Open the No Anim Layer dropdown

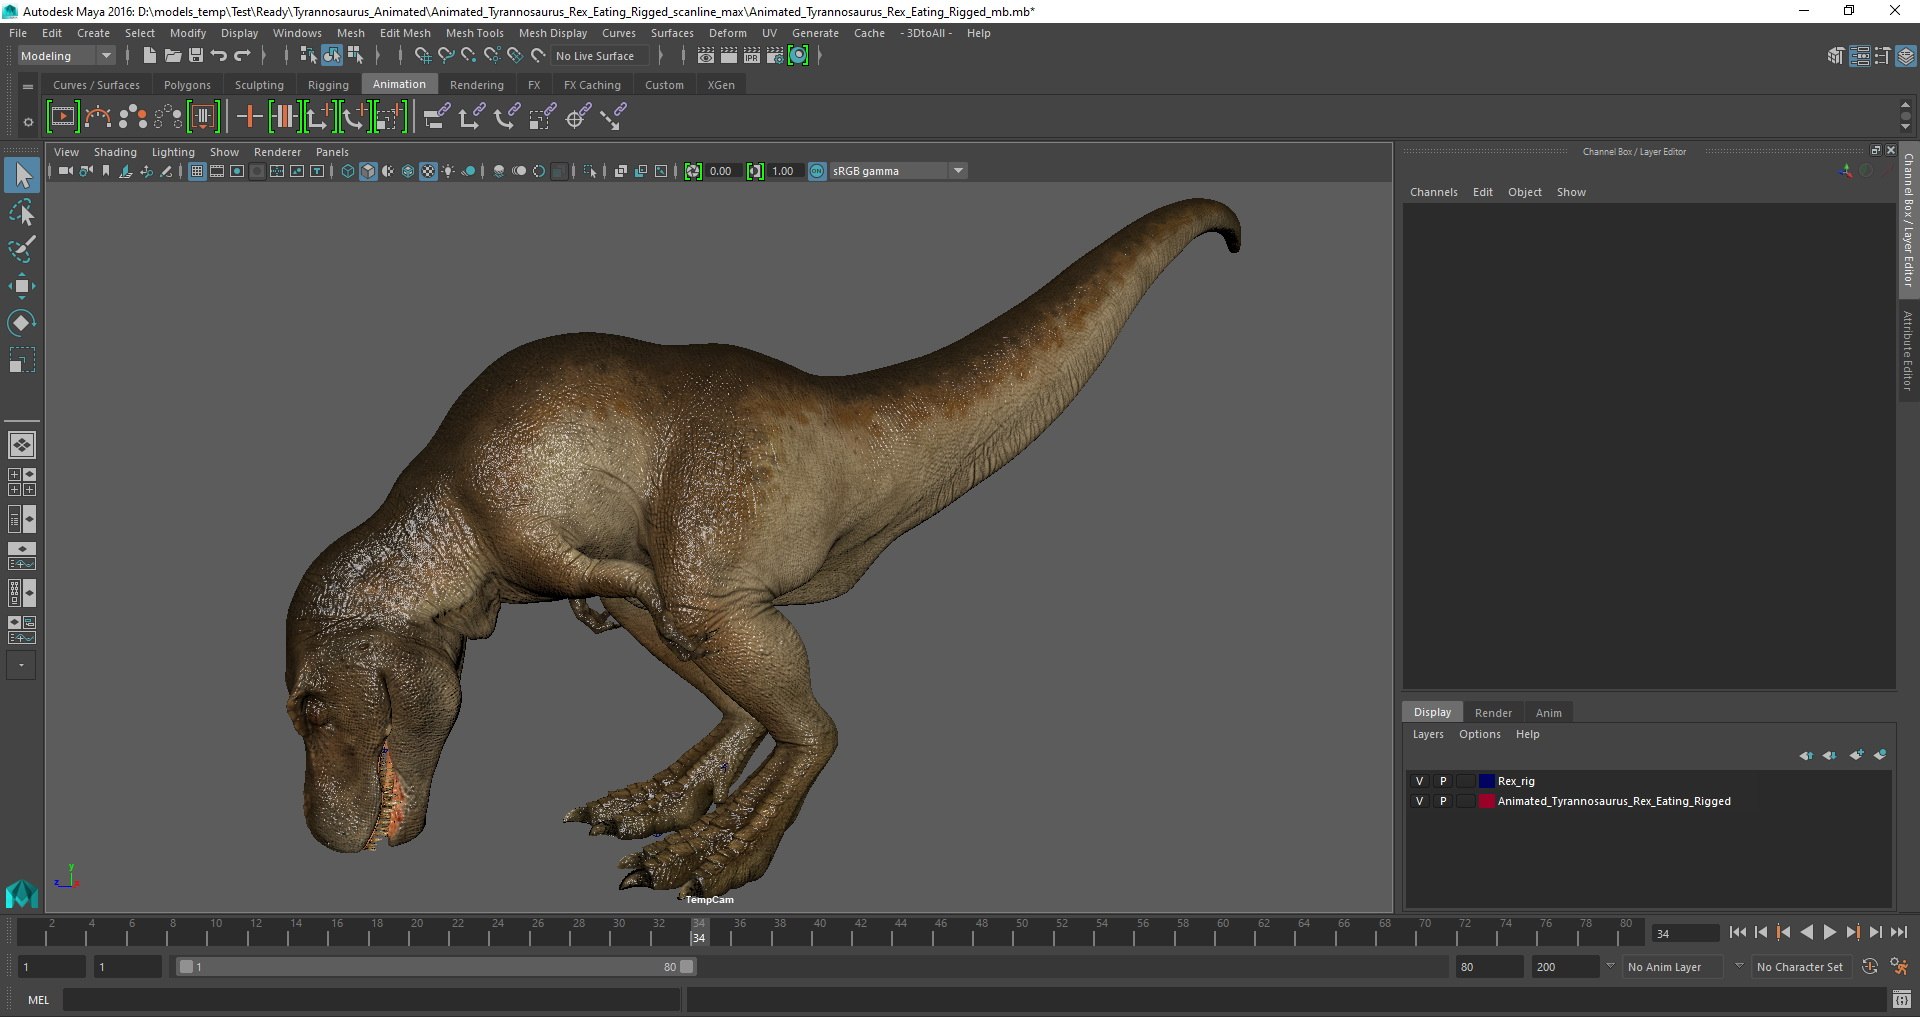1675,967
